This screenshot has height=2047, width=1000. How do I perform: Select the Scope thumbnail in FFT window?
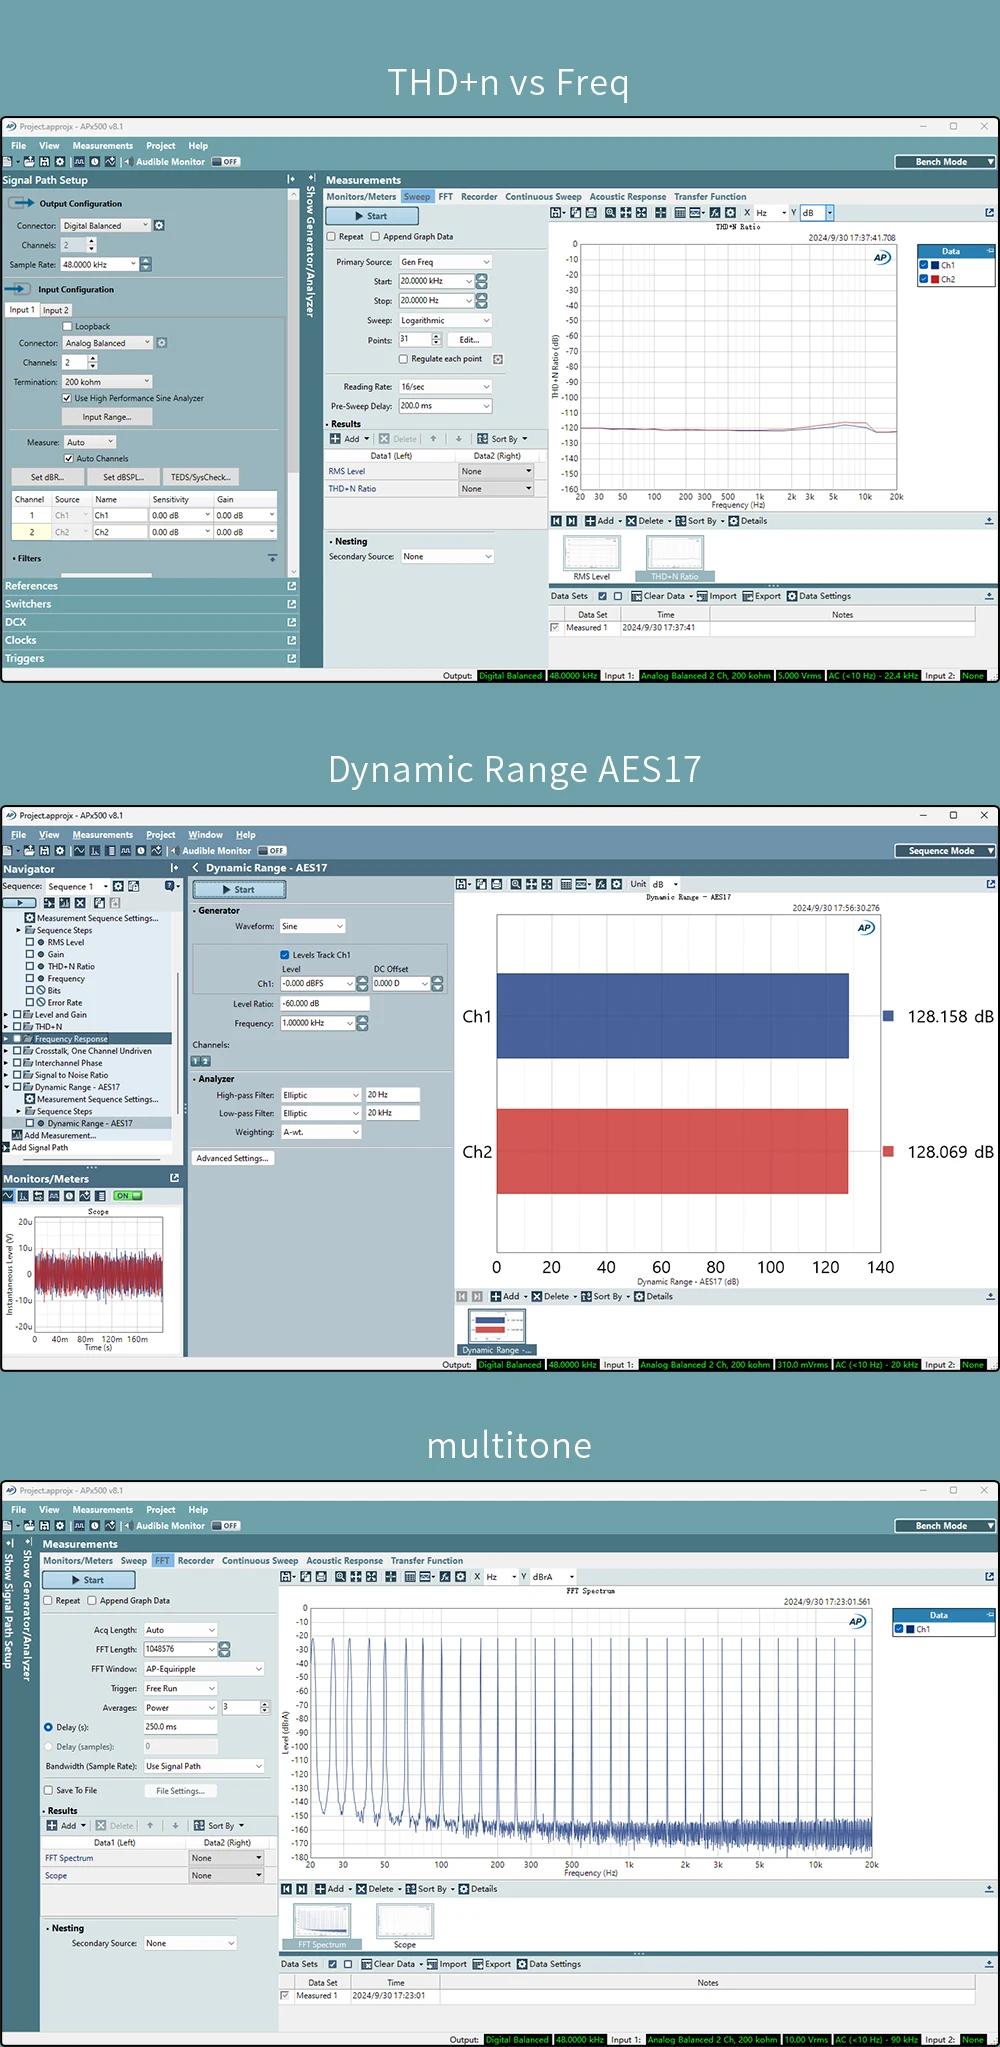coord(405,1923)
